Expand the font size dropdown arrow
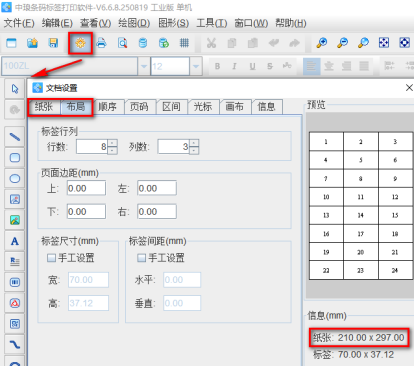Viewport: 415px width, 367px height. pos(196,66)
